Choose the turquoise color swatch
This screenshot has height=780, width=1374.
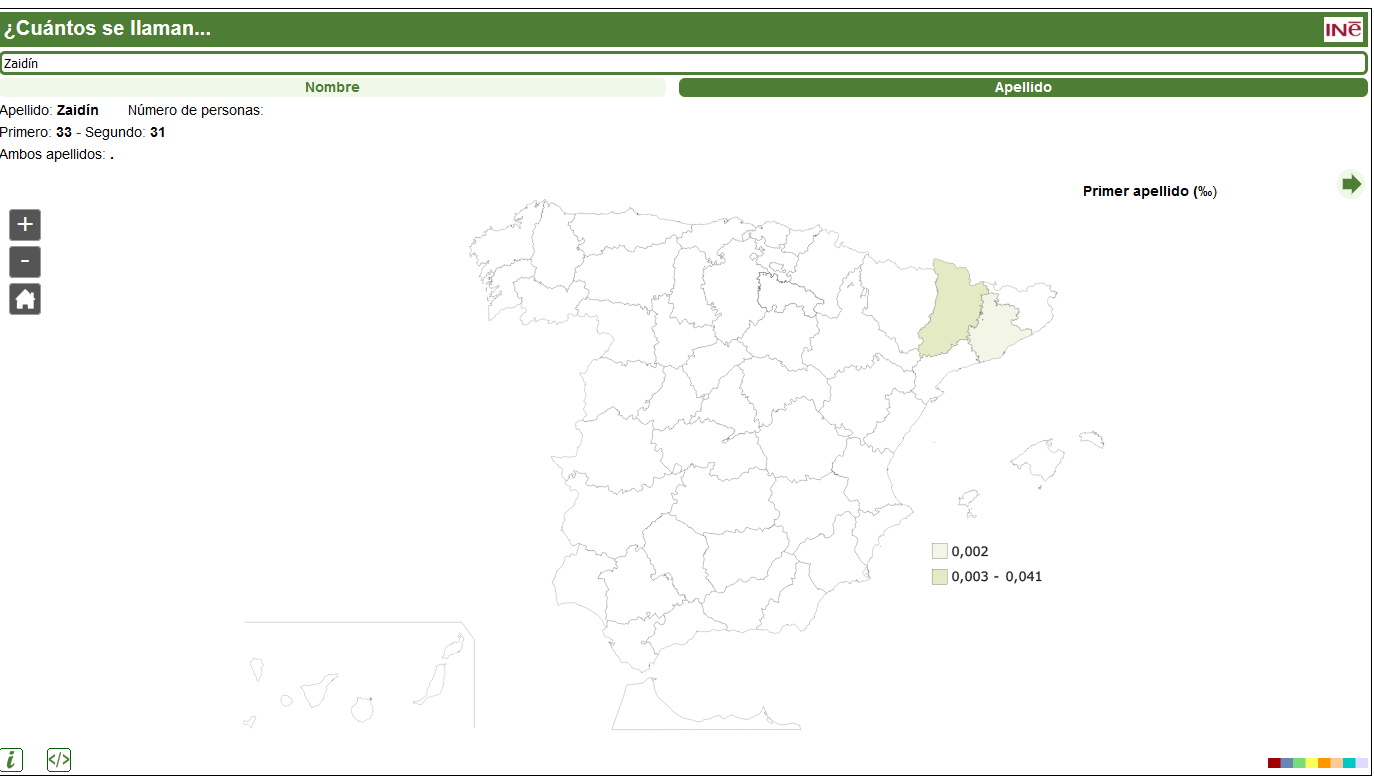pos(1349,763)
